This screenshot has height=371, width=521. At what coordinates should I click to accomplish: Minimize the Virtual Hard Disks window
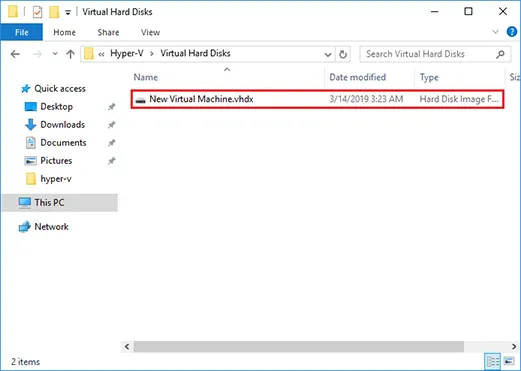[x=435, y=12]
